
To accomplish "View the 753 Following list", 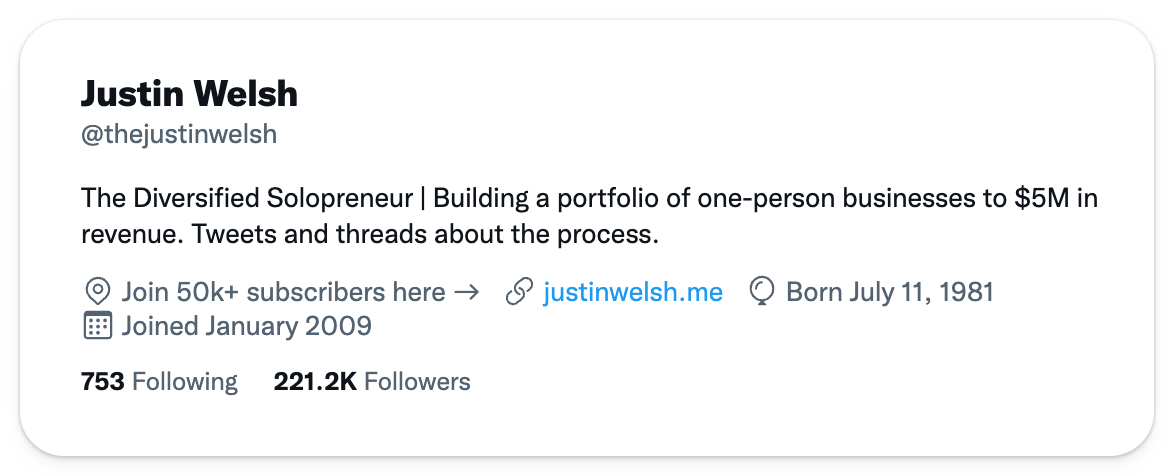I will coord(159,382).
